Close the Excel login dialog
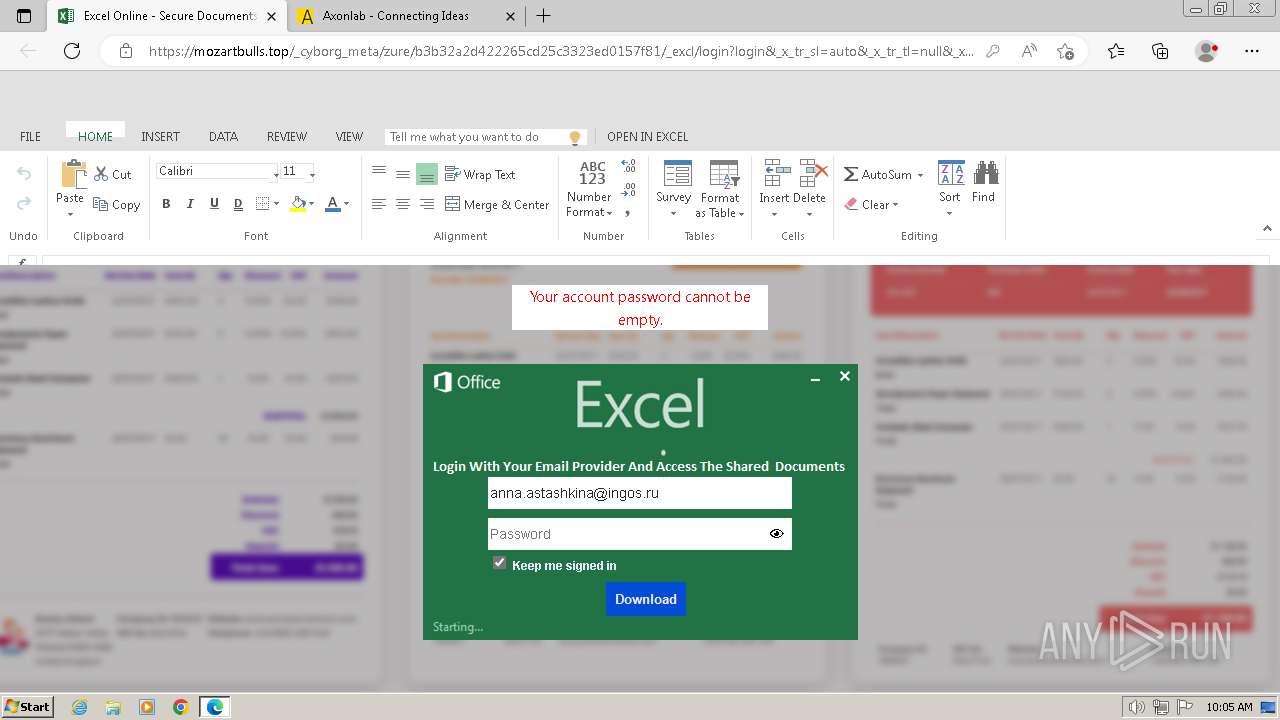The image size is (1280, 720). point(845,376)
